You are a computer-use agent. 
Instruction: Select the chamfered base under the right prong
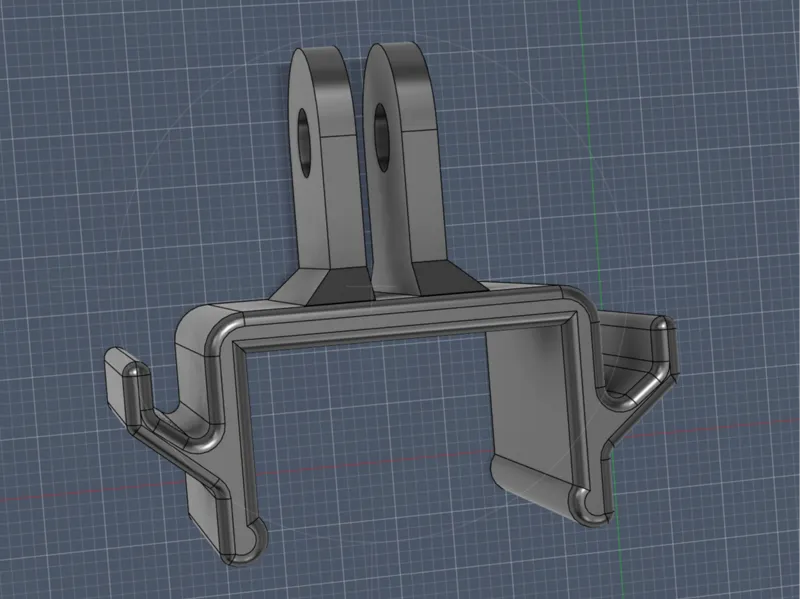[x=449, y=278]
